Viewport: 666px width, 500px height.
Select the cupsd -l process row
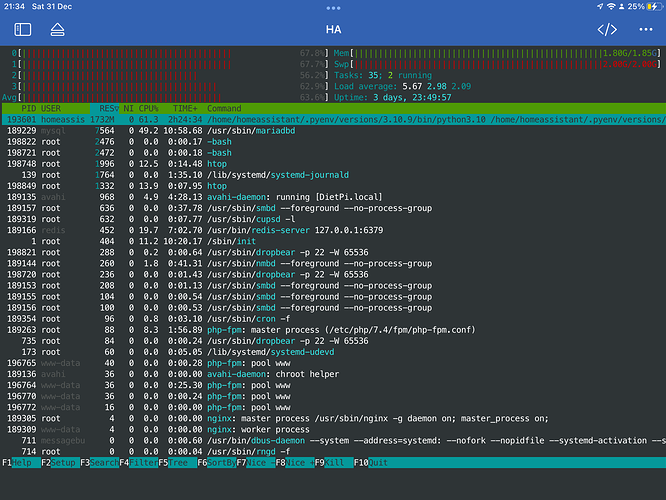pyautogui.click(x=333, y=219)
